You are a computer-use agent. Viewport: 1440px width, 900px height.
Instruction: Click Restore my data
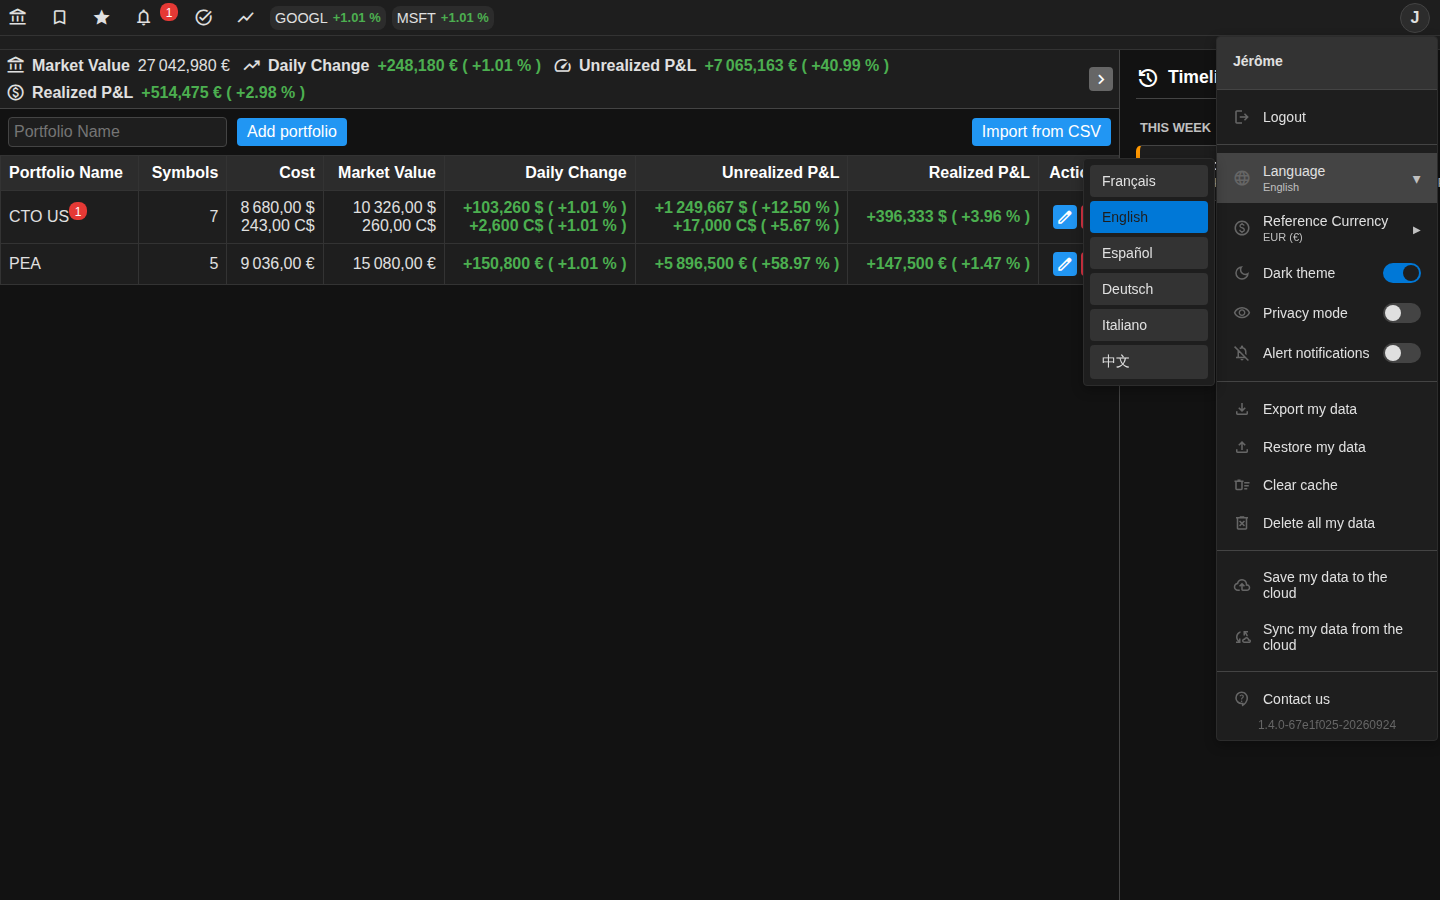coord(1327,447)
